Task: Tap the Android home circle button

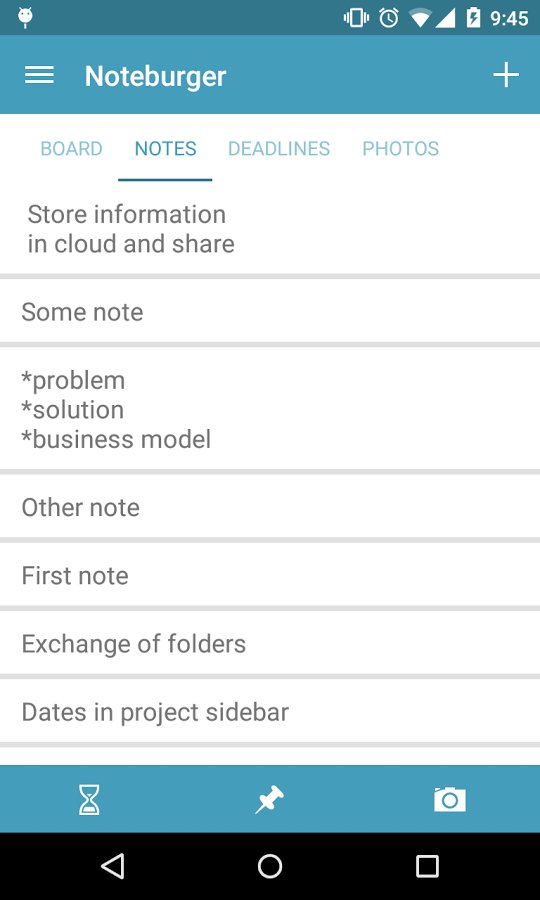Action: (270, 866)
